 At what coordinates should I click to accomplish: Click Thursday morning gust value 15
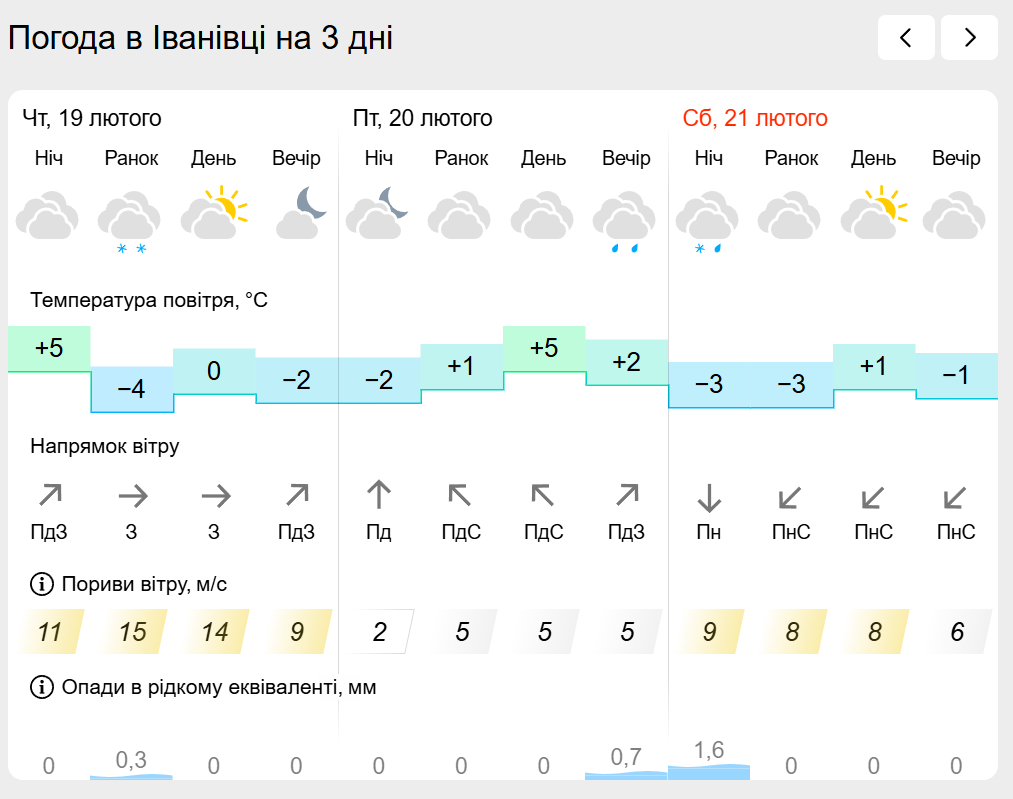132,632
